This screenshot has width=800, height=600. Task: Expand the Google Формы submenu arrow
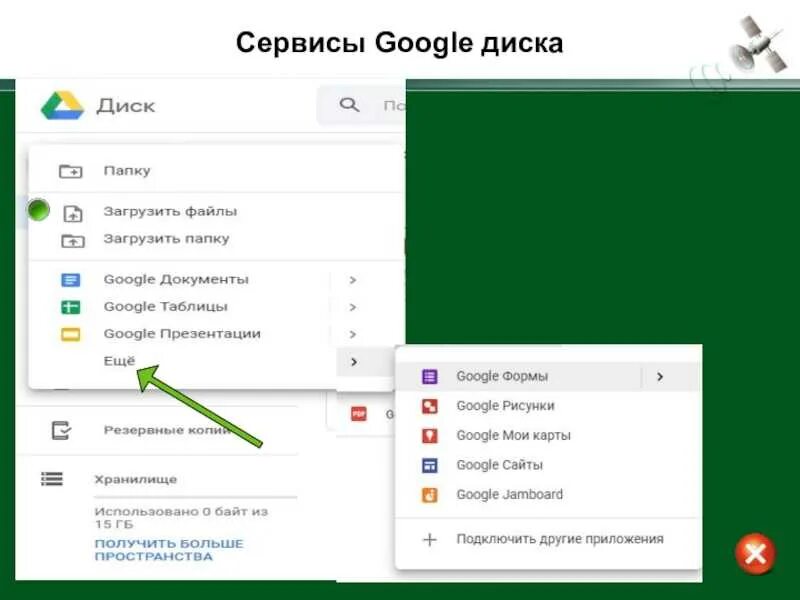coord(662,375)
